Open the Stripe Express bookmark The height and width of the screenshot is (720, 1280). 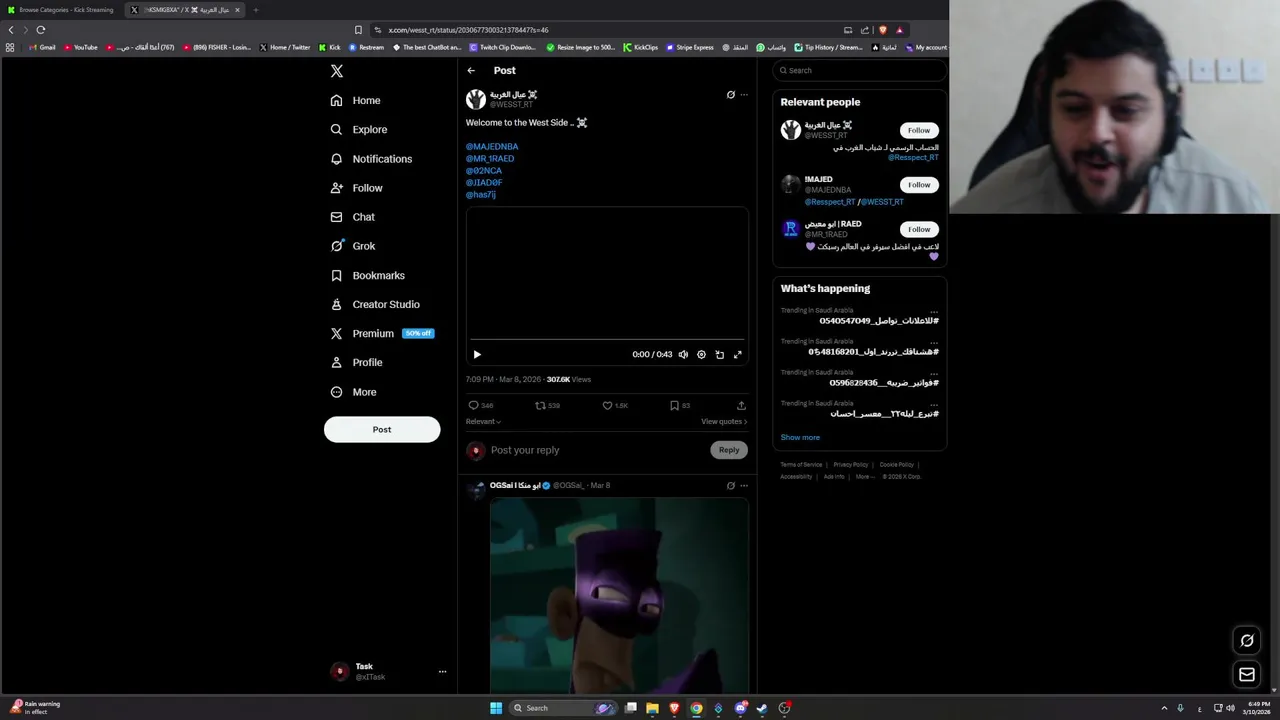point(689,47)
